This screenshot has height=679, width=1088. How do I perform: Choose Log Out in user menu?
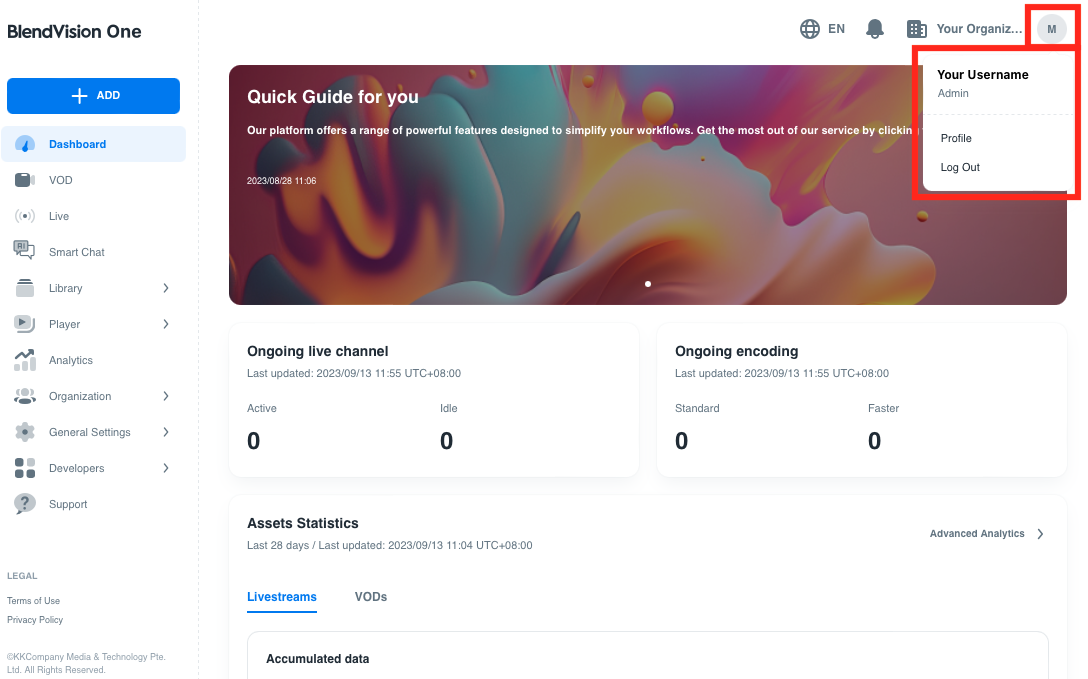click(x=960, y=167)
